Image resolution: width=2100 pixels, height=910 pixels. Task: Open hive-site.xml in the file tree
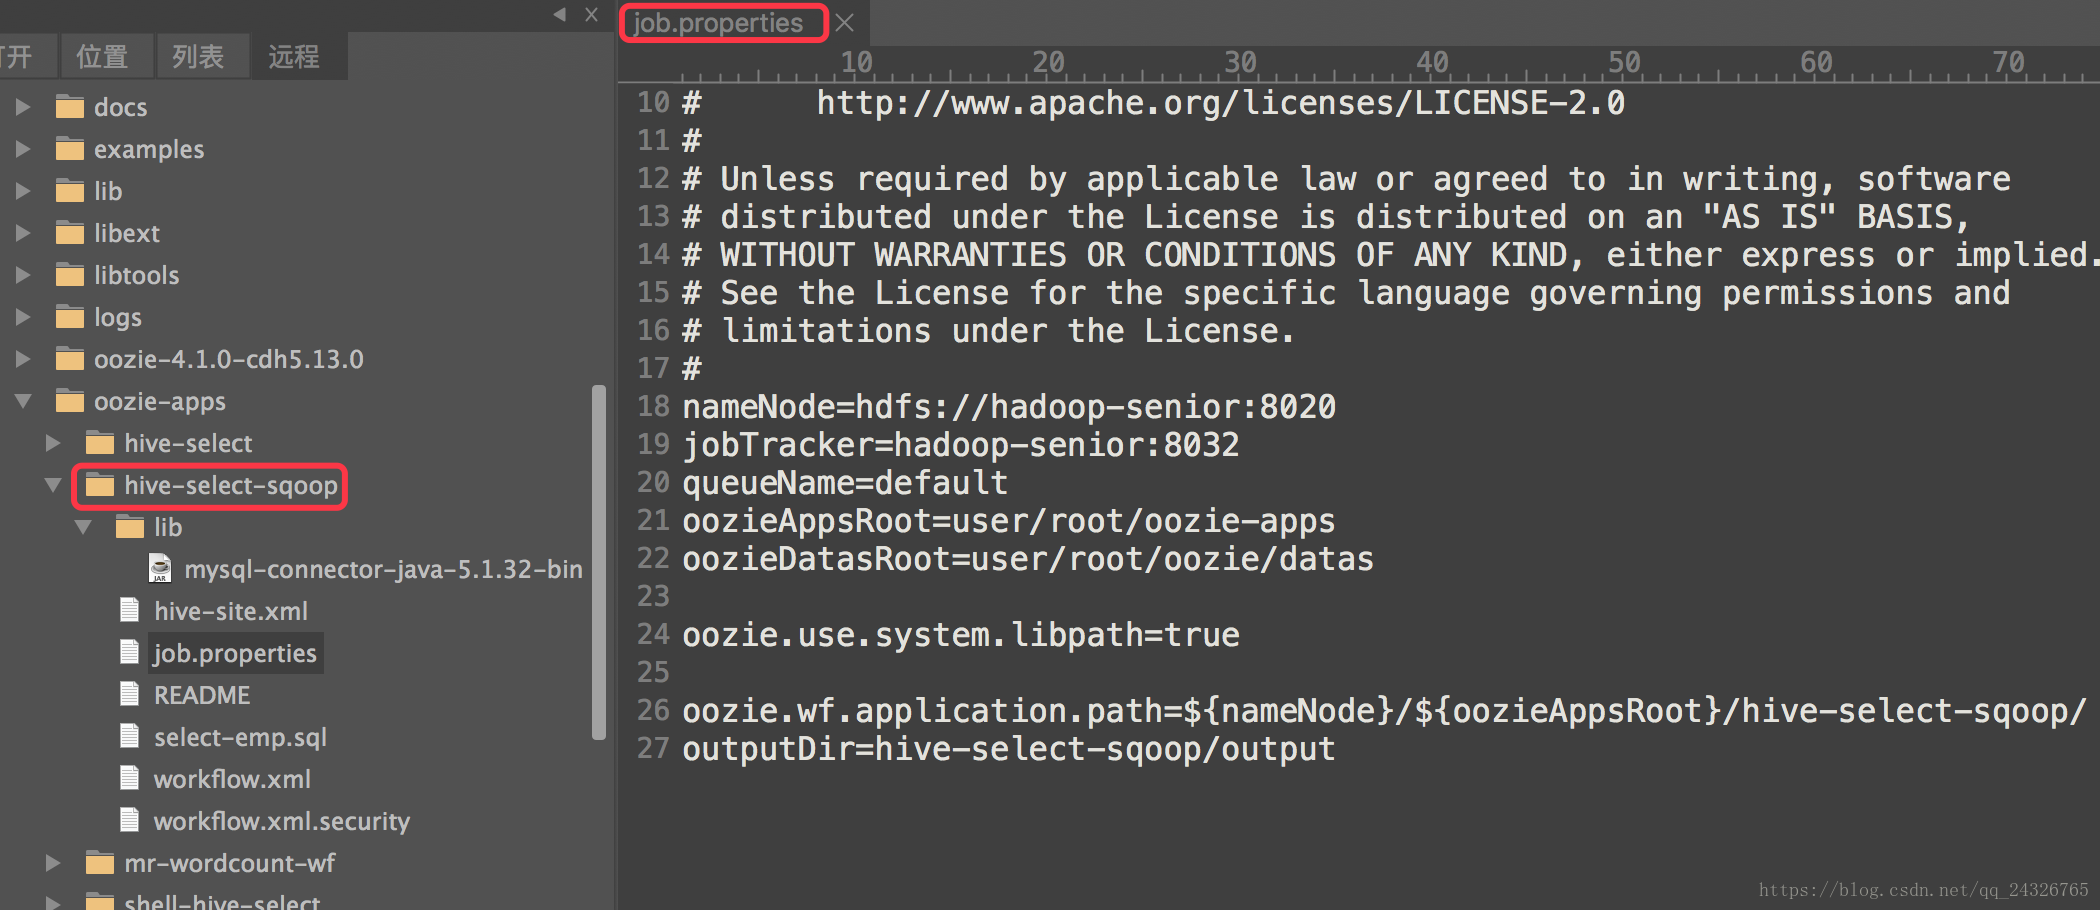tap(231, 611)
